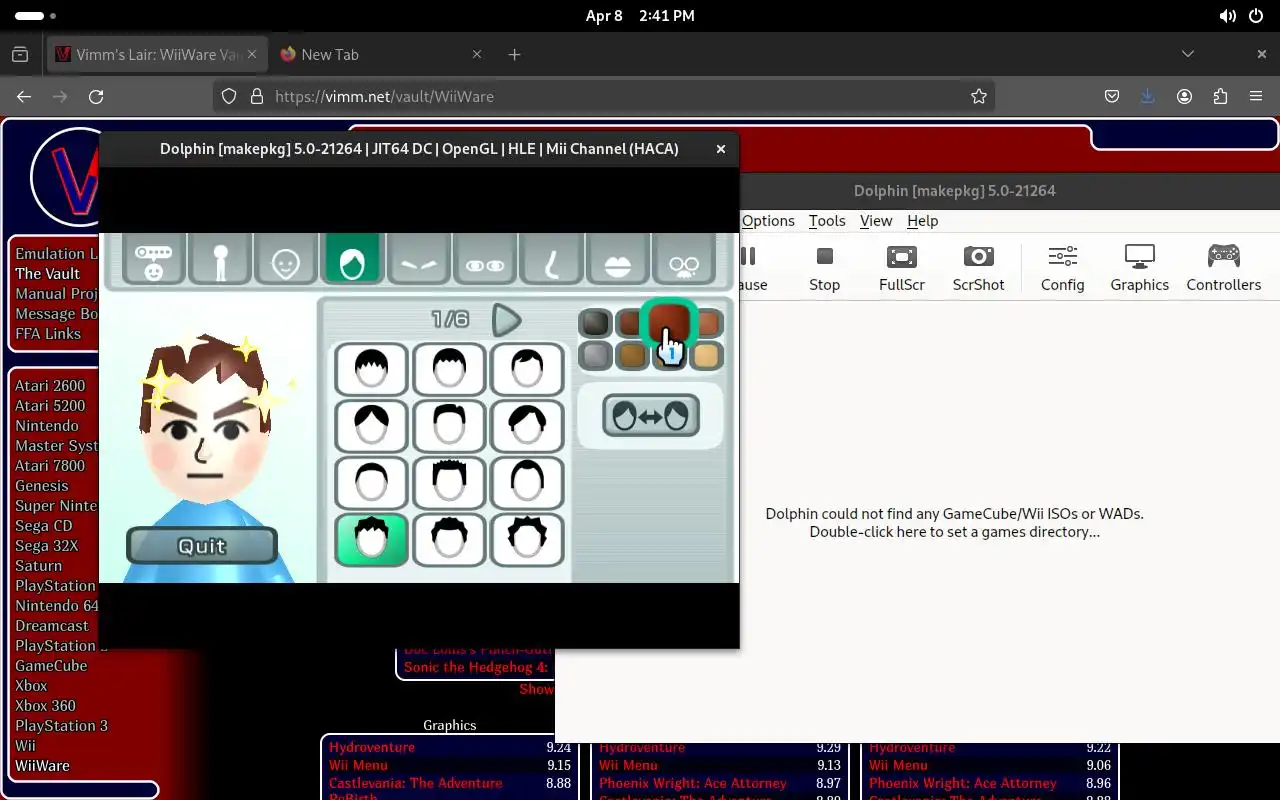The width and height of the screenshot is (1280, 800).
Task: Open the browser downloads panel
Action: pos(1148,96)
